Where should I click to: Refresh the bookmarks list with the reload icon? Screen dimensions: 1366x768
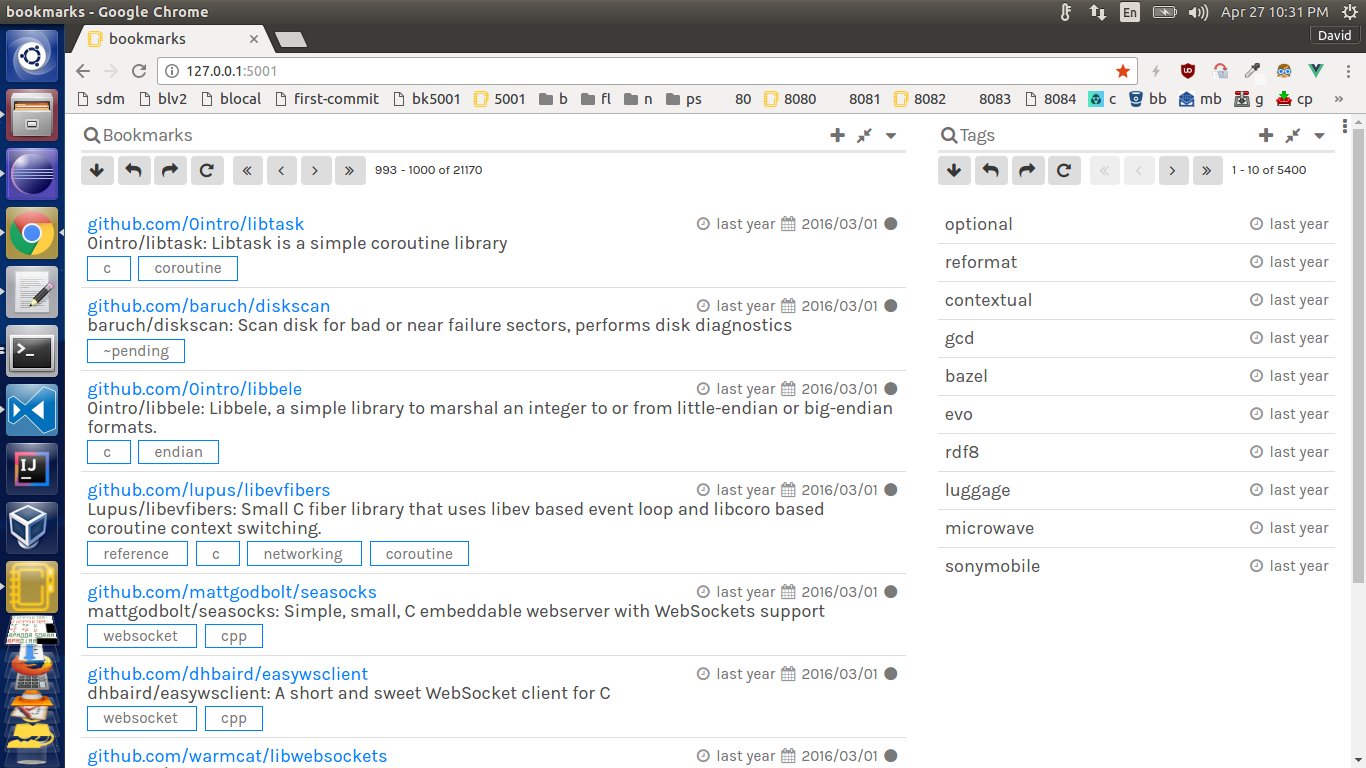[207, 170]
